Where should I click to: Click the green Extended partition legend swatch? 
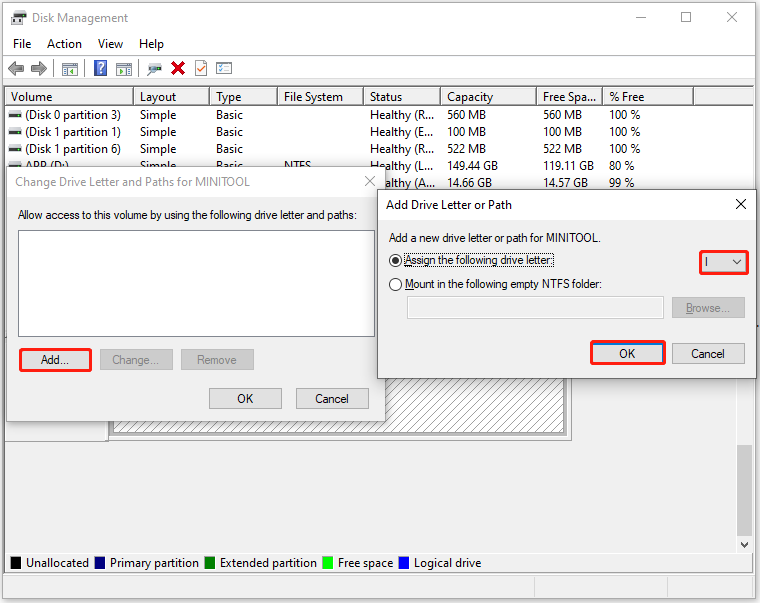[209, 563]
